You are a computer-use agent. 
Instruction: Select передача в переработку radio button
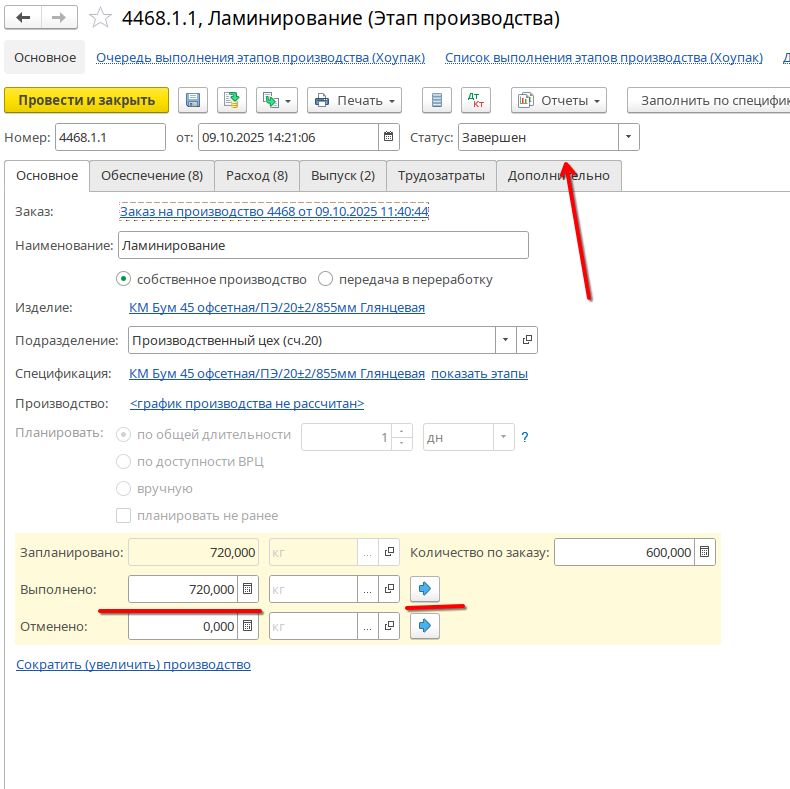click(x=325, y=279)
